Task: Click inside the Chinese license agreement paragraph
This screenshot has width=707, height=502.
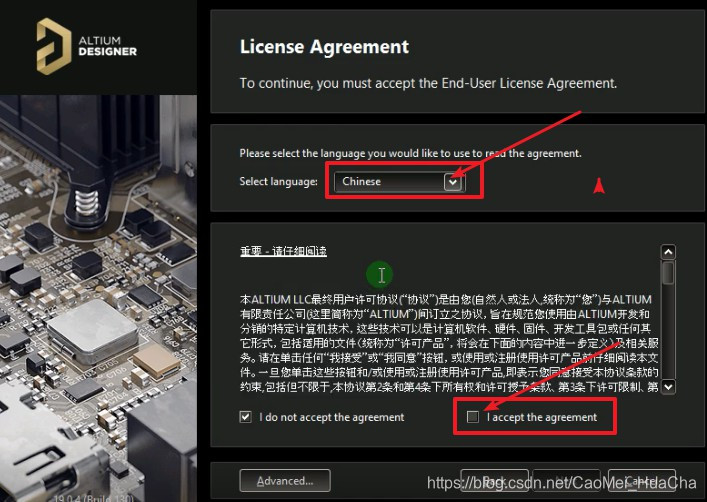Action: pos(449,343)
